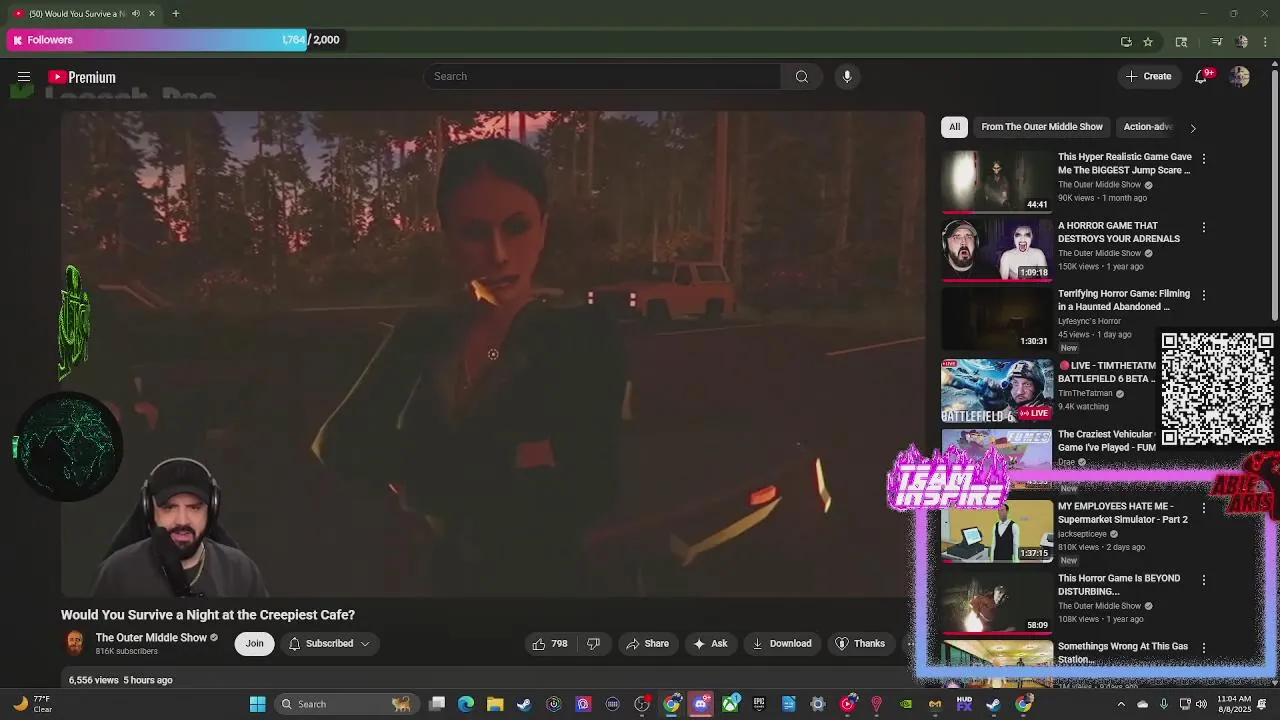
Task: Open the Ask feature
Action: (x=710, y=644)
